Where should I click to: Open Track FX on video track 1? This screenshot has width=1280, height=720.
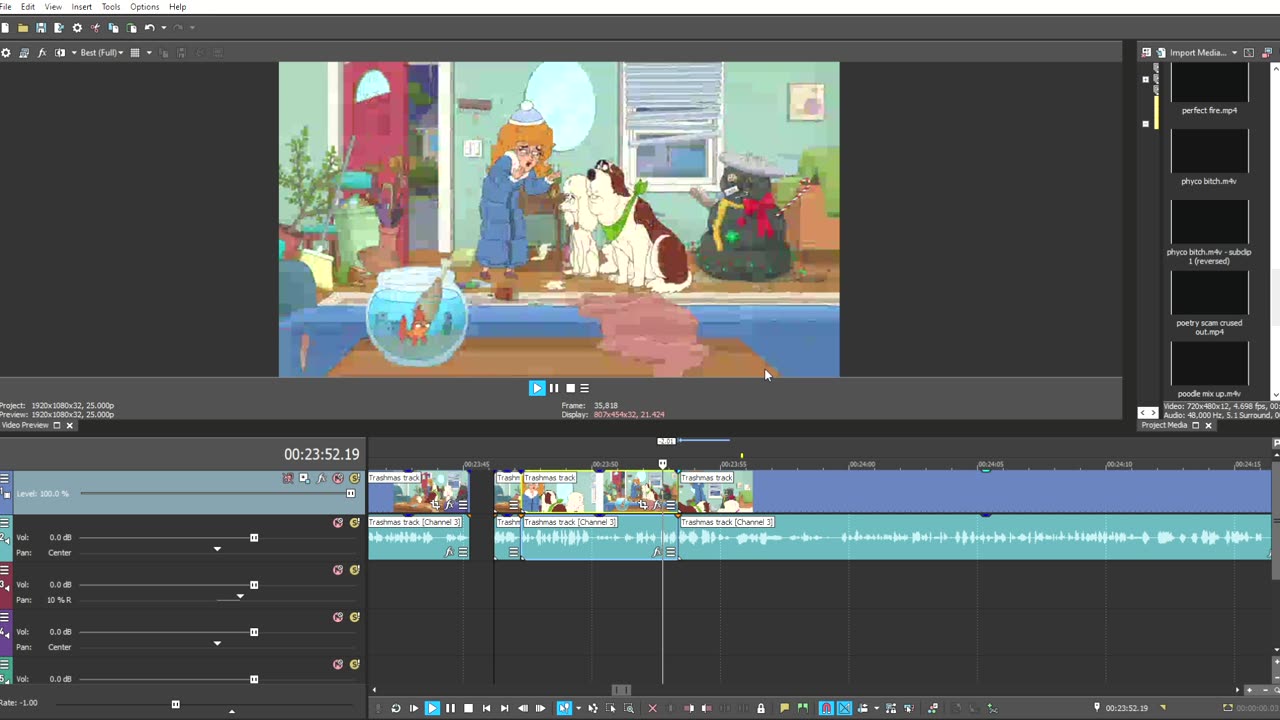(x=321, y=479)
